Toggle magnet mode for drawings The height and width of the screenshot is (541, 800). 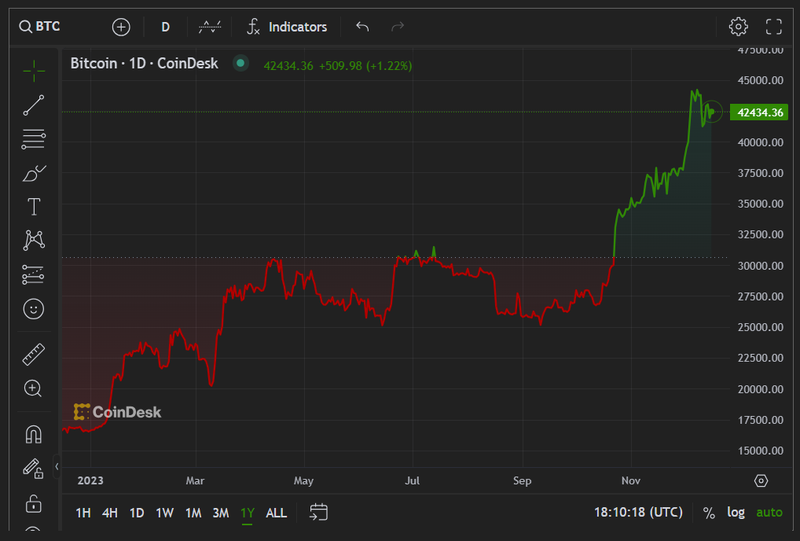tap(33, 434)
